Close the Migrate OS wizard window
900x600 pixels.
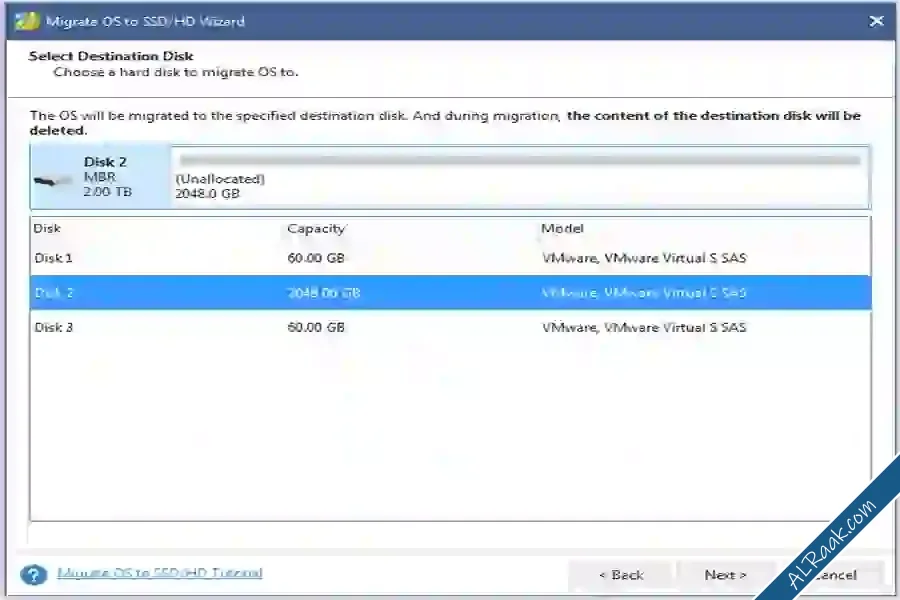(x=876, y=21)
